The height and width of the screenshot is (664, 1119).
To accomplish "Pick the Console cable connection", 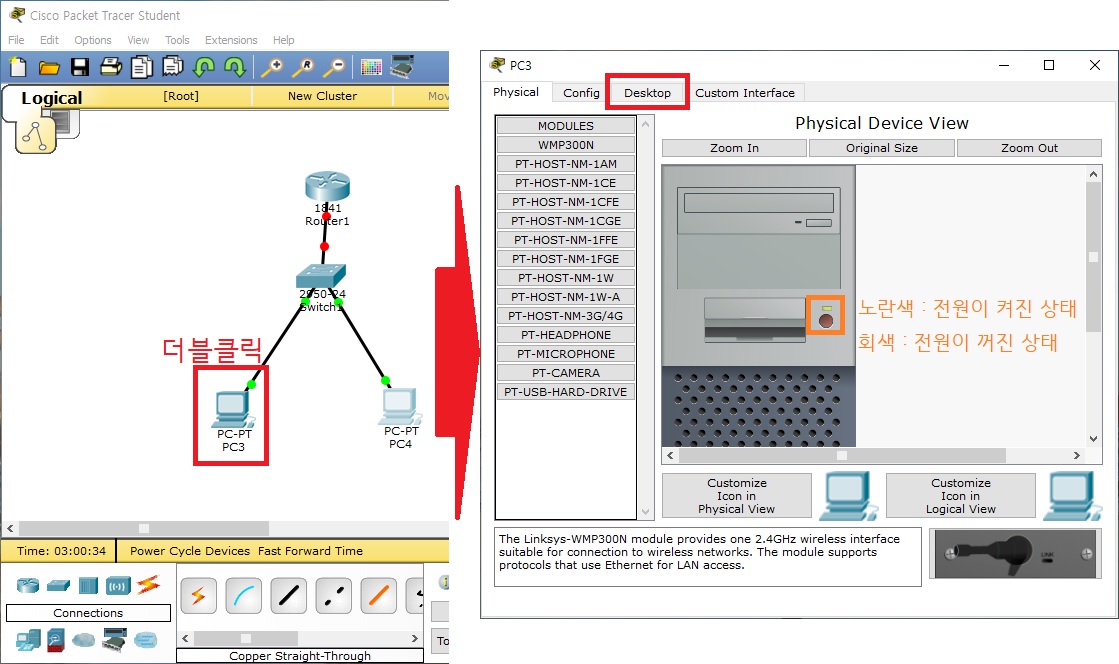I will [243, 595].
